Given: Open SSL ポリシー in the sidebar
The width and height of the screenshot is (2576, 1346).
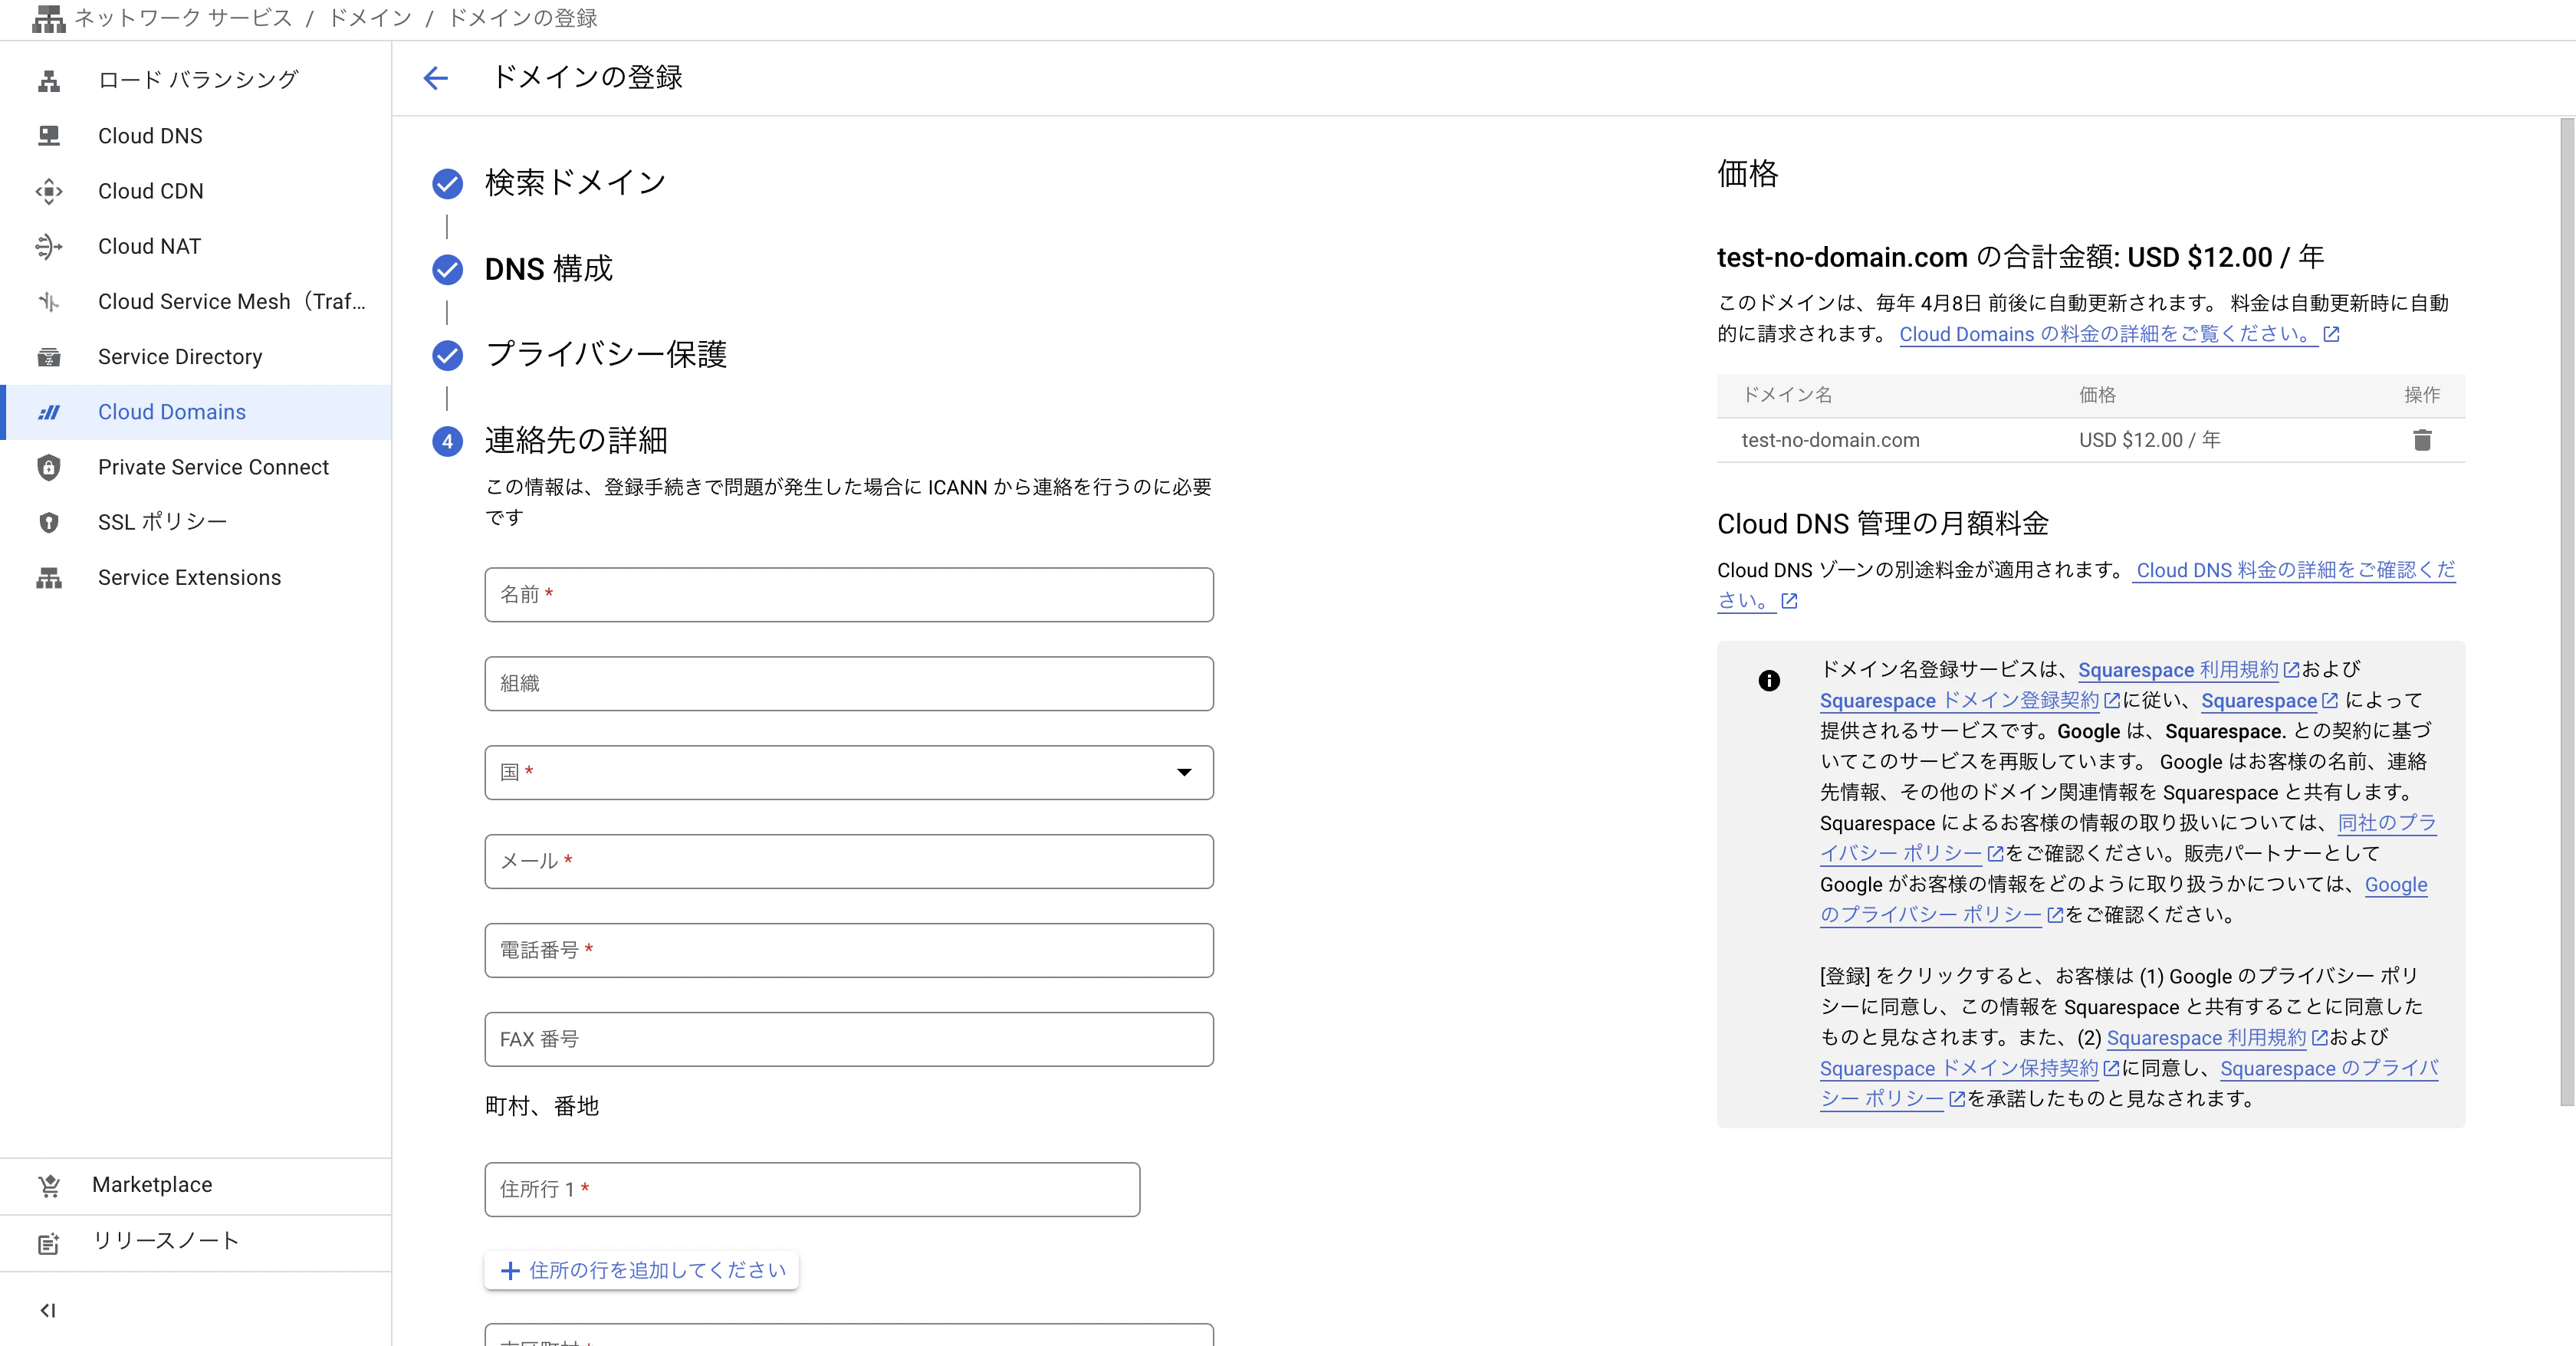Looking at the screenshot, I should point(196,522).
